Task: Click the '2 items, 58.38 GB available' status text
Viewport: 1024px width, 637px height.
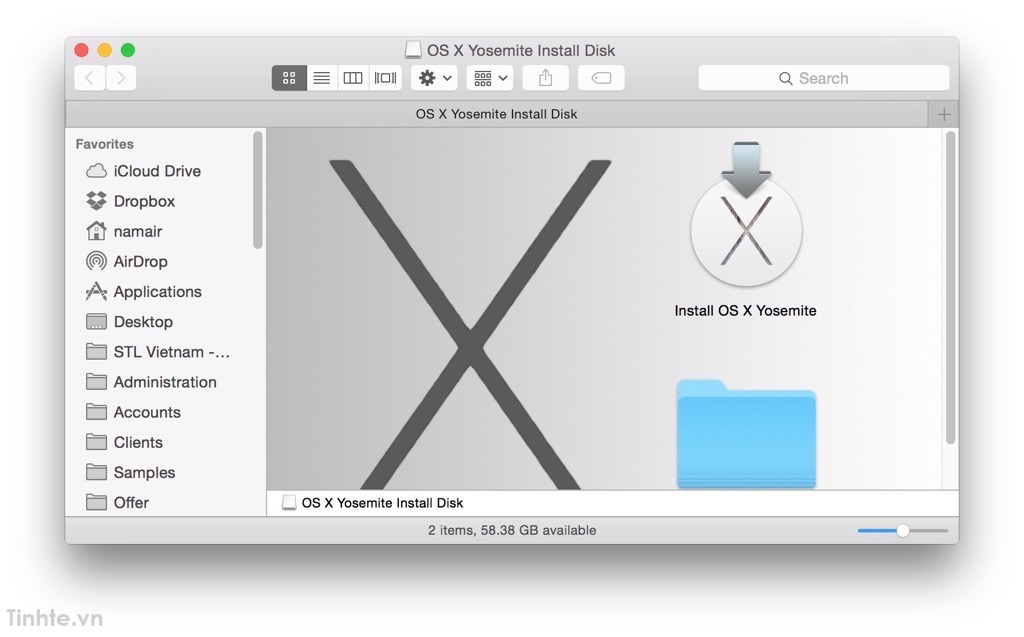Action: coord(512,531)
